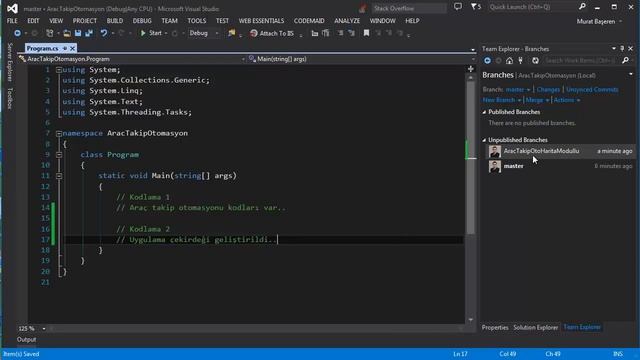Click the Attach To IIS button

(272, 33)
